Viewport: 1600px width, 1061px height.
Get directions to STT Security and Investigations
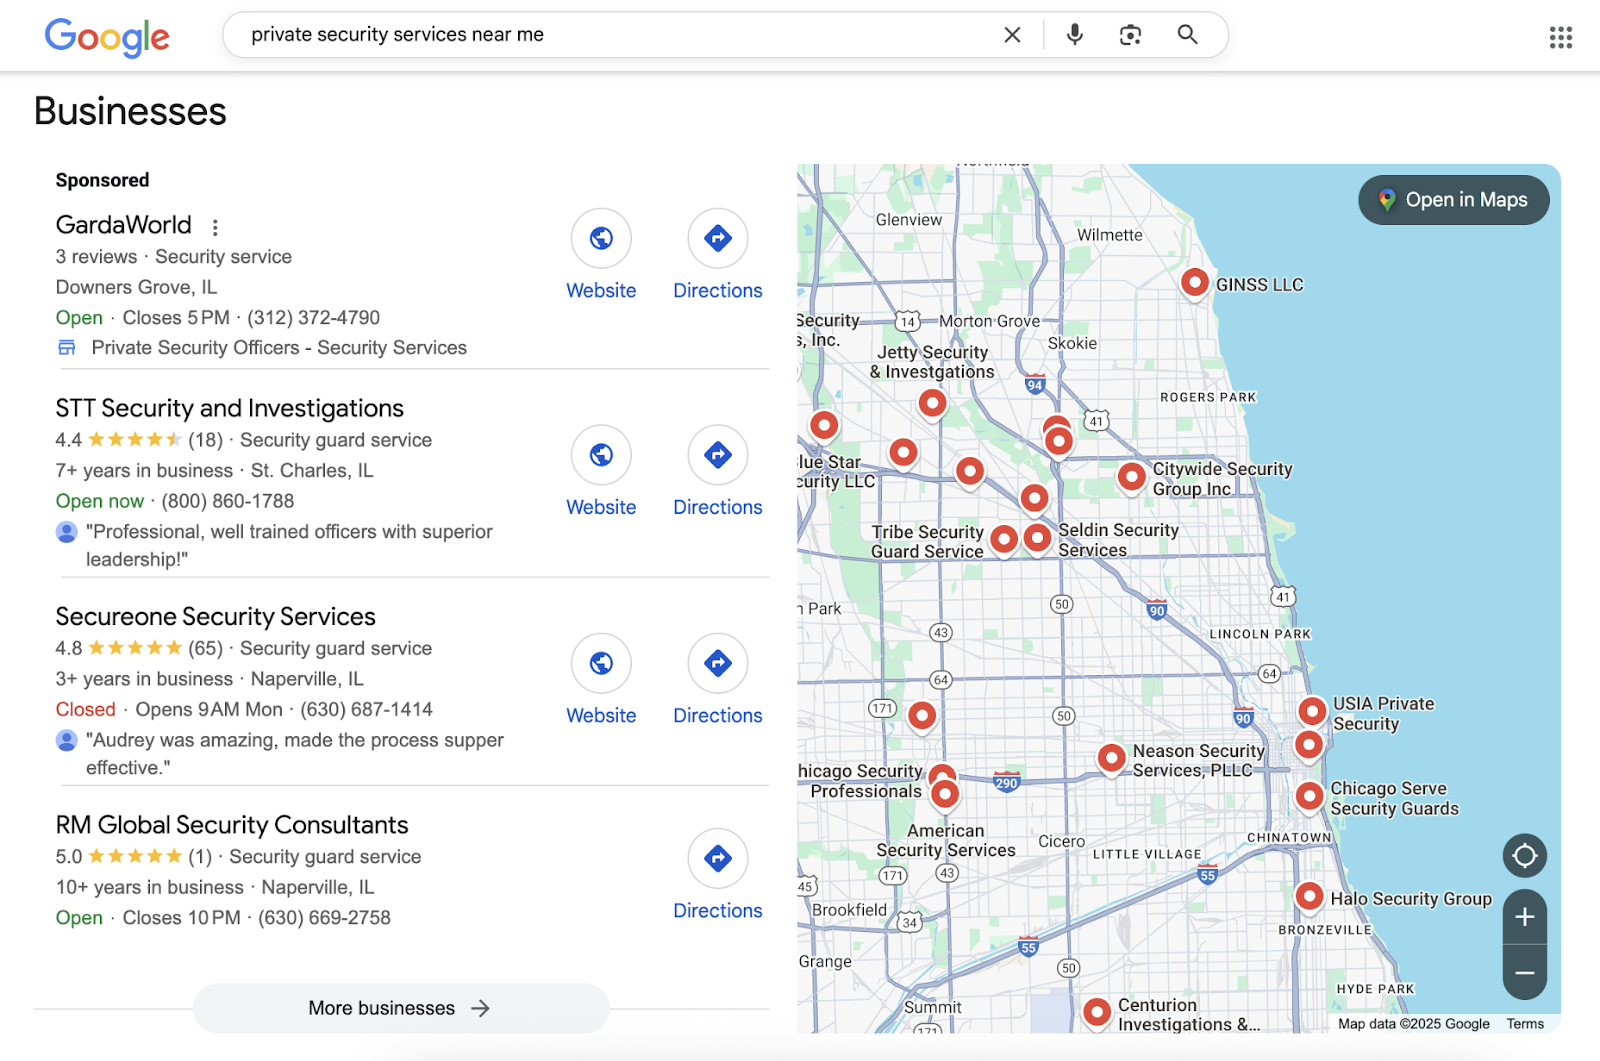[717, 455]
